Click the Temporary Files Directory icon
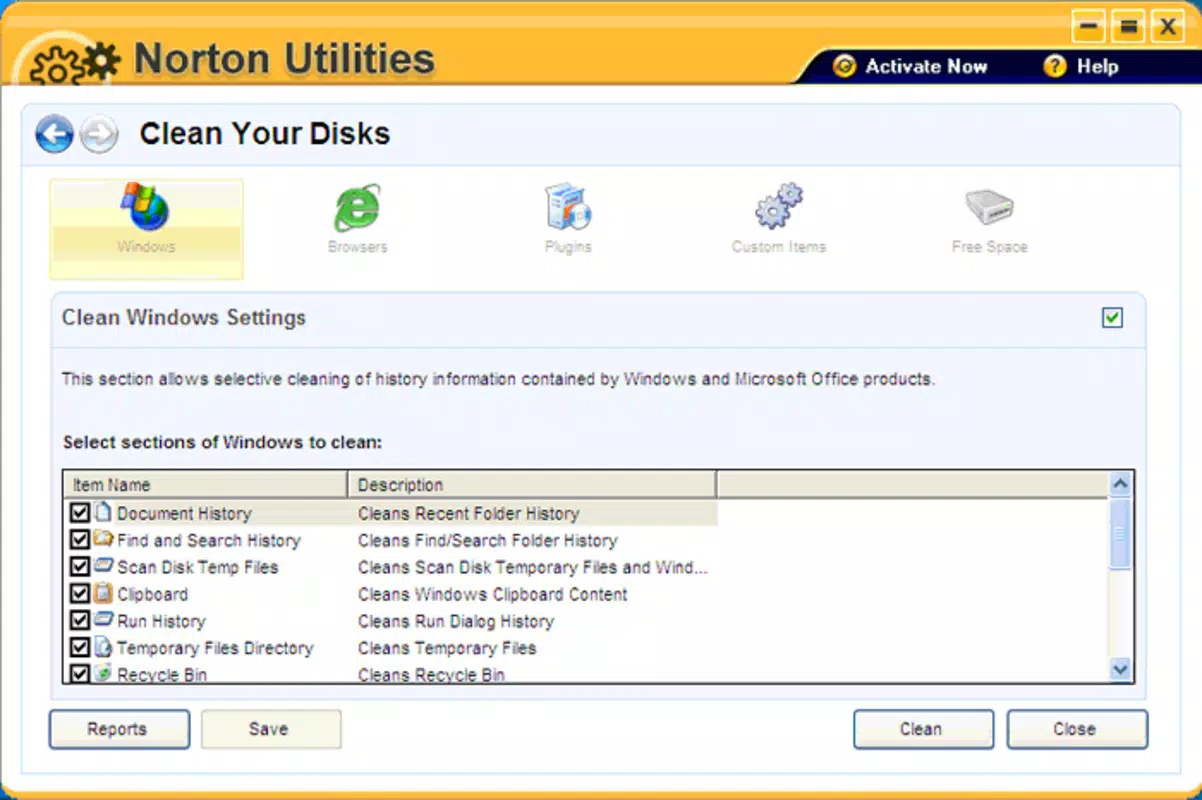This screenshot has height=800, width=1202. coord(103,647)
